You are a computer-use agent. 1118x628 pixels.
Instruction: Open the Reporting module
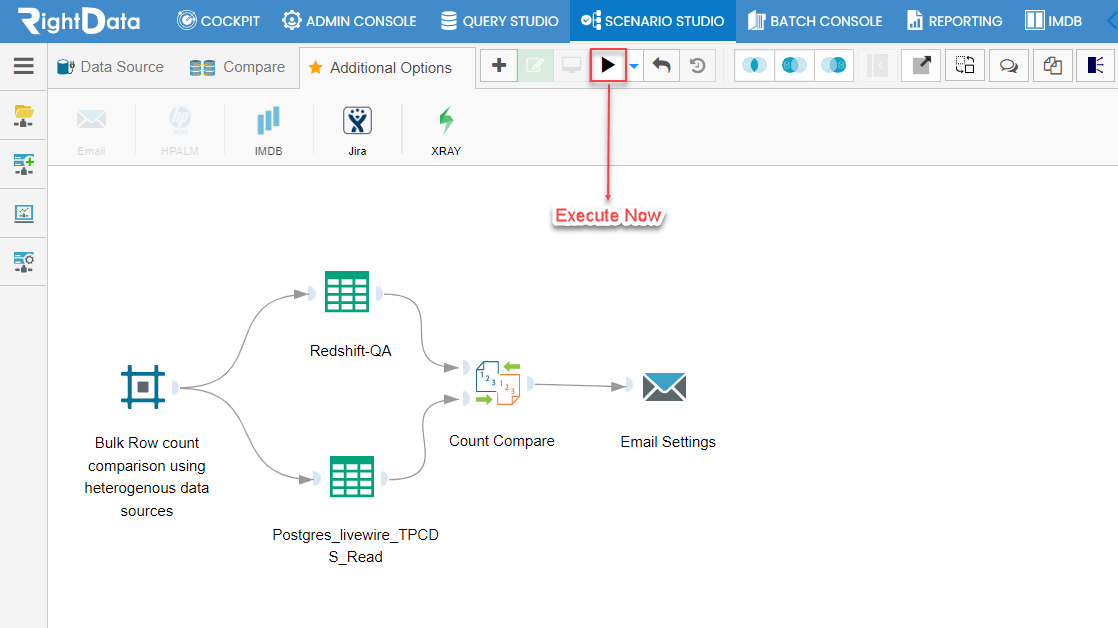coord(954,21)
